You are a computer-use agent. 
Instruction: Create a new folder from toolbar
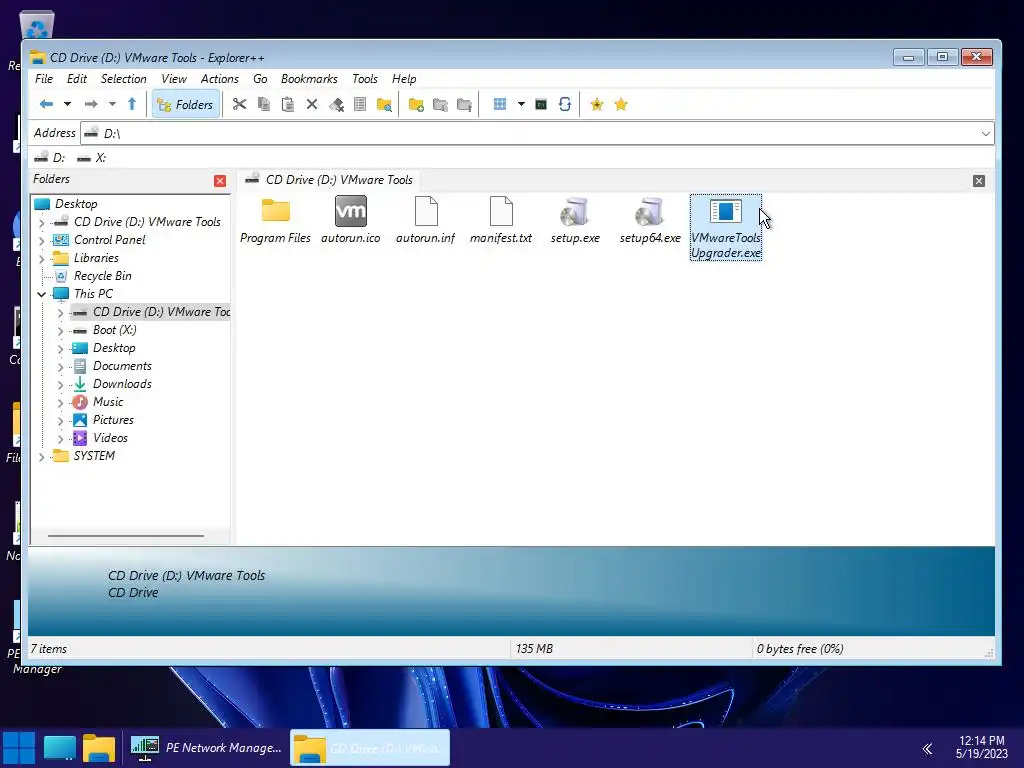click(x=416, y=104)
